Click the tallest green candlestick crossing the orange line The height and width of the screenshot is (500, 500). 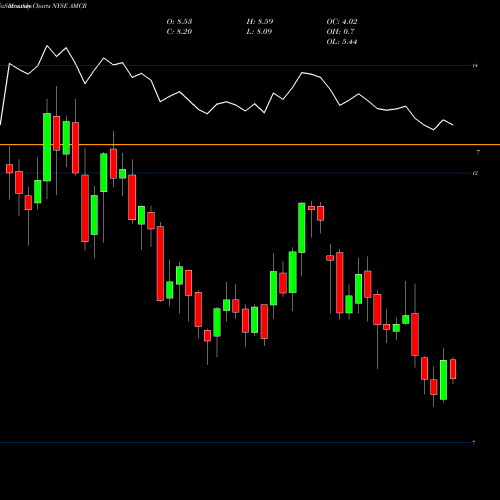[47, 147]
